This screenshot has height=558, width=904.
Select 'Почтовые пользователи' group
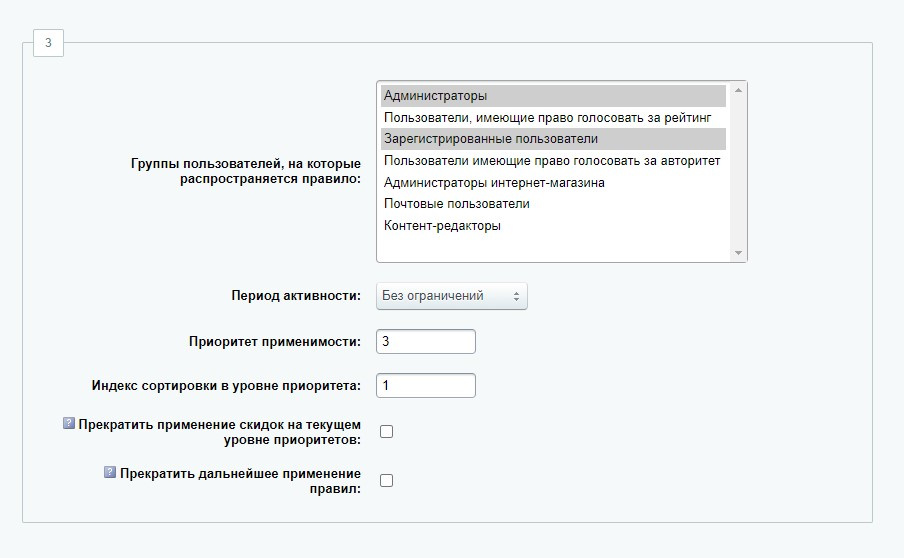pos(553,204)
